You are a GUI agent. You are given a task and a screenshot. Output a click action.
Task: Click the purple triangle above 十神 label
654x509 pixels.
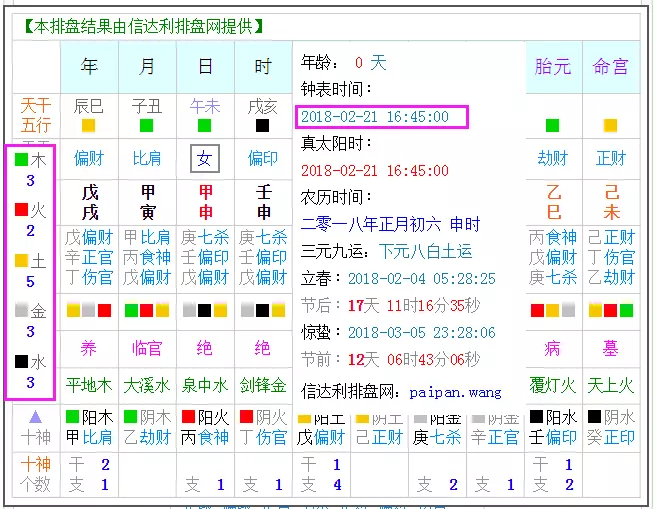click(36, 417)
